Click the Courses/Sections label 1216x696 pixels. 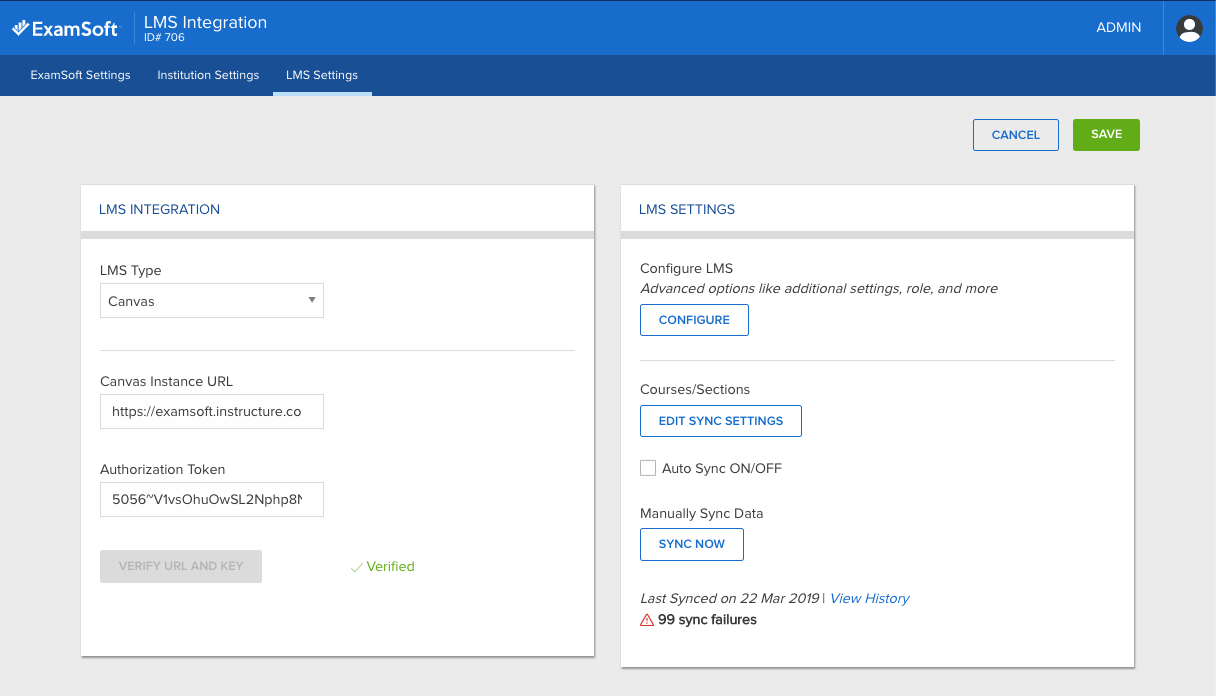pyautogui.click(x=695, y=390)
